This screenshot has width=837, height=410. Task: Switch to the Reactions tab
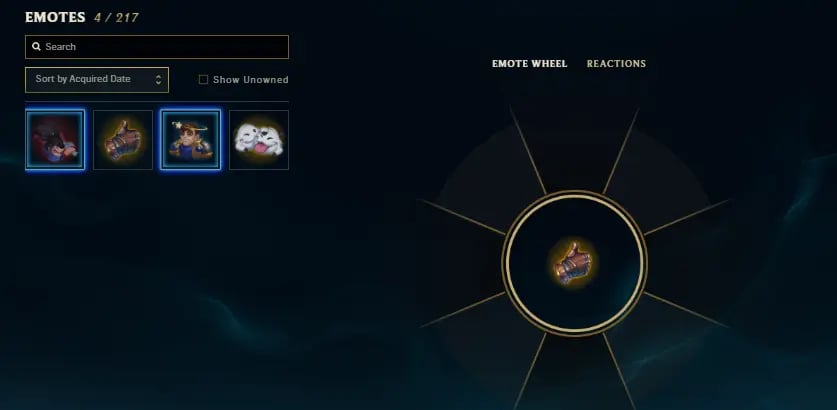[x=616, y=64]
